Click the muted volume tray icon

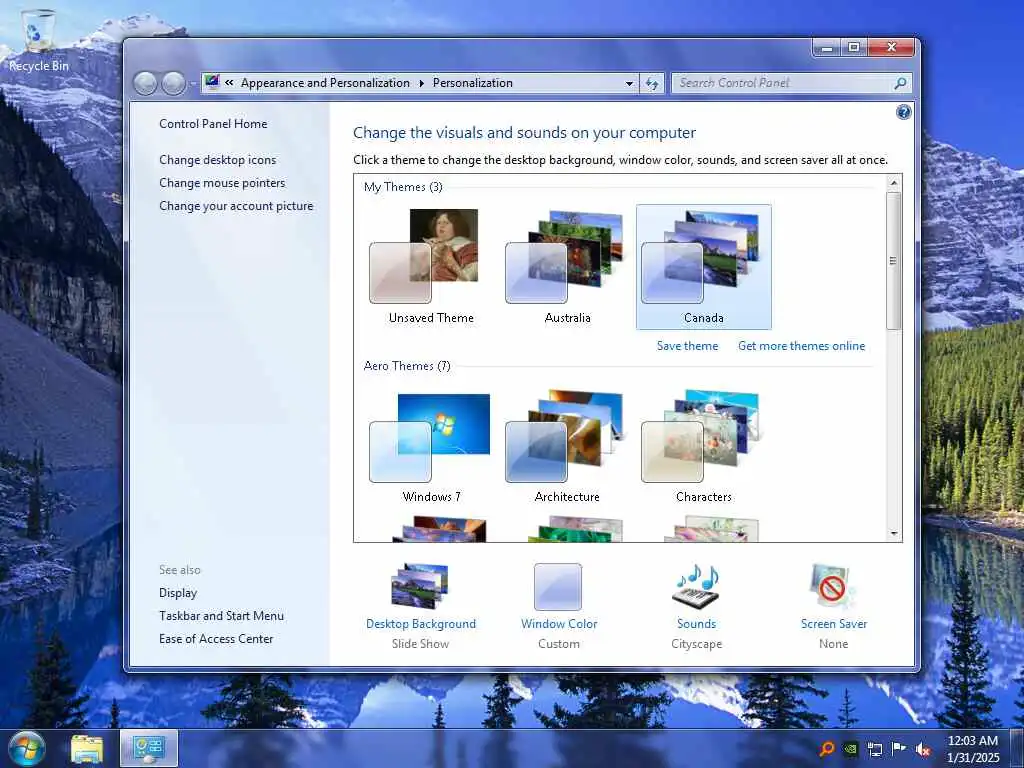923,749
